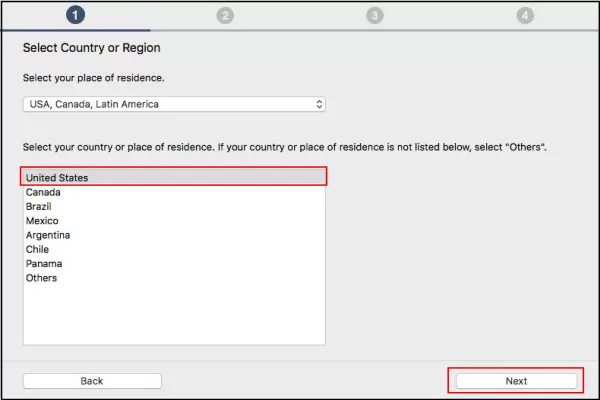Click the blue progress bar under step 1
Image resolution: width=600 pixels, height=400 pixels.
(75, 30)
